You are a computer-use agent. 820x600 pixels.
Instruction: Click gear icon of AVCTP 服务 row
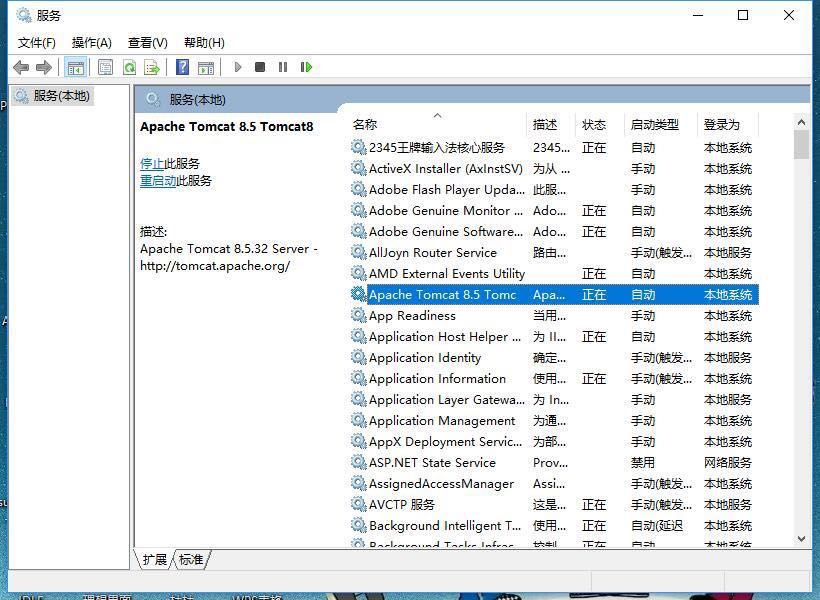pyautogui.click(x=358, y=504)
